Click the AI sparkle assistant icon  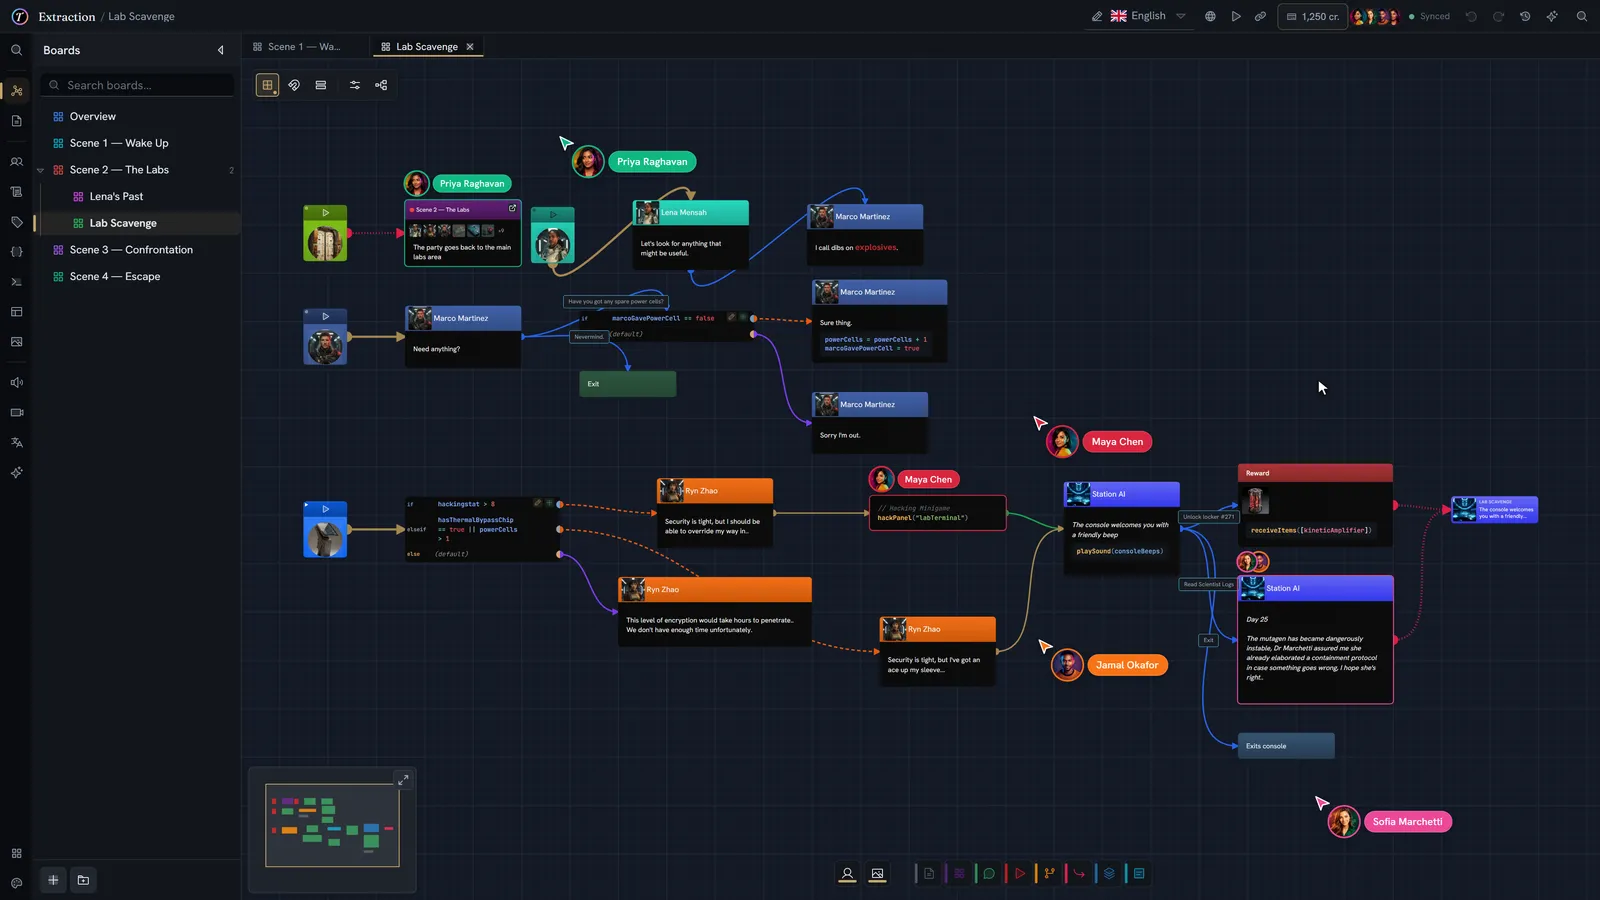click(x=1552, y=16)
